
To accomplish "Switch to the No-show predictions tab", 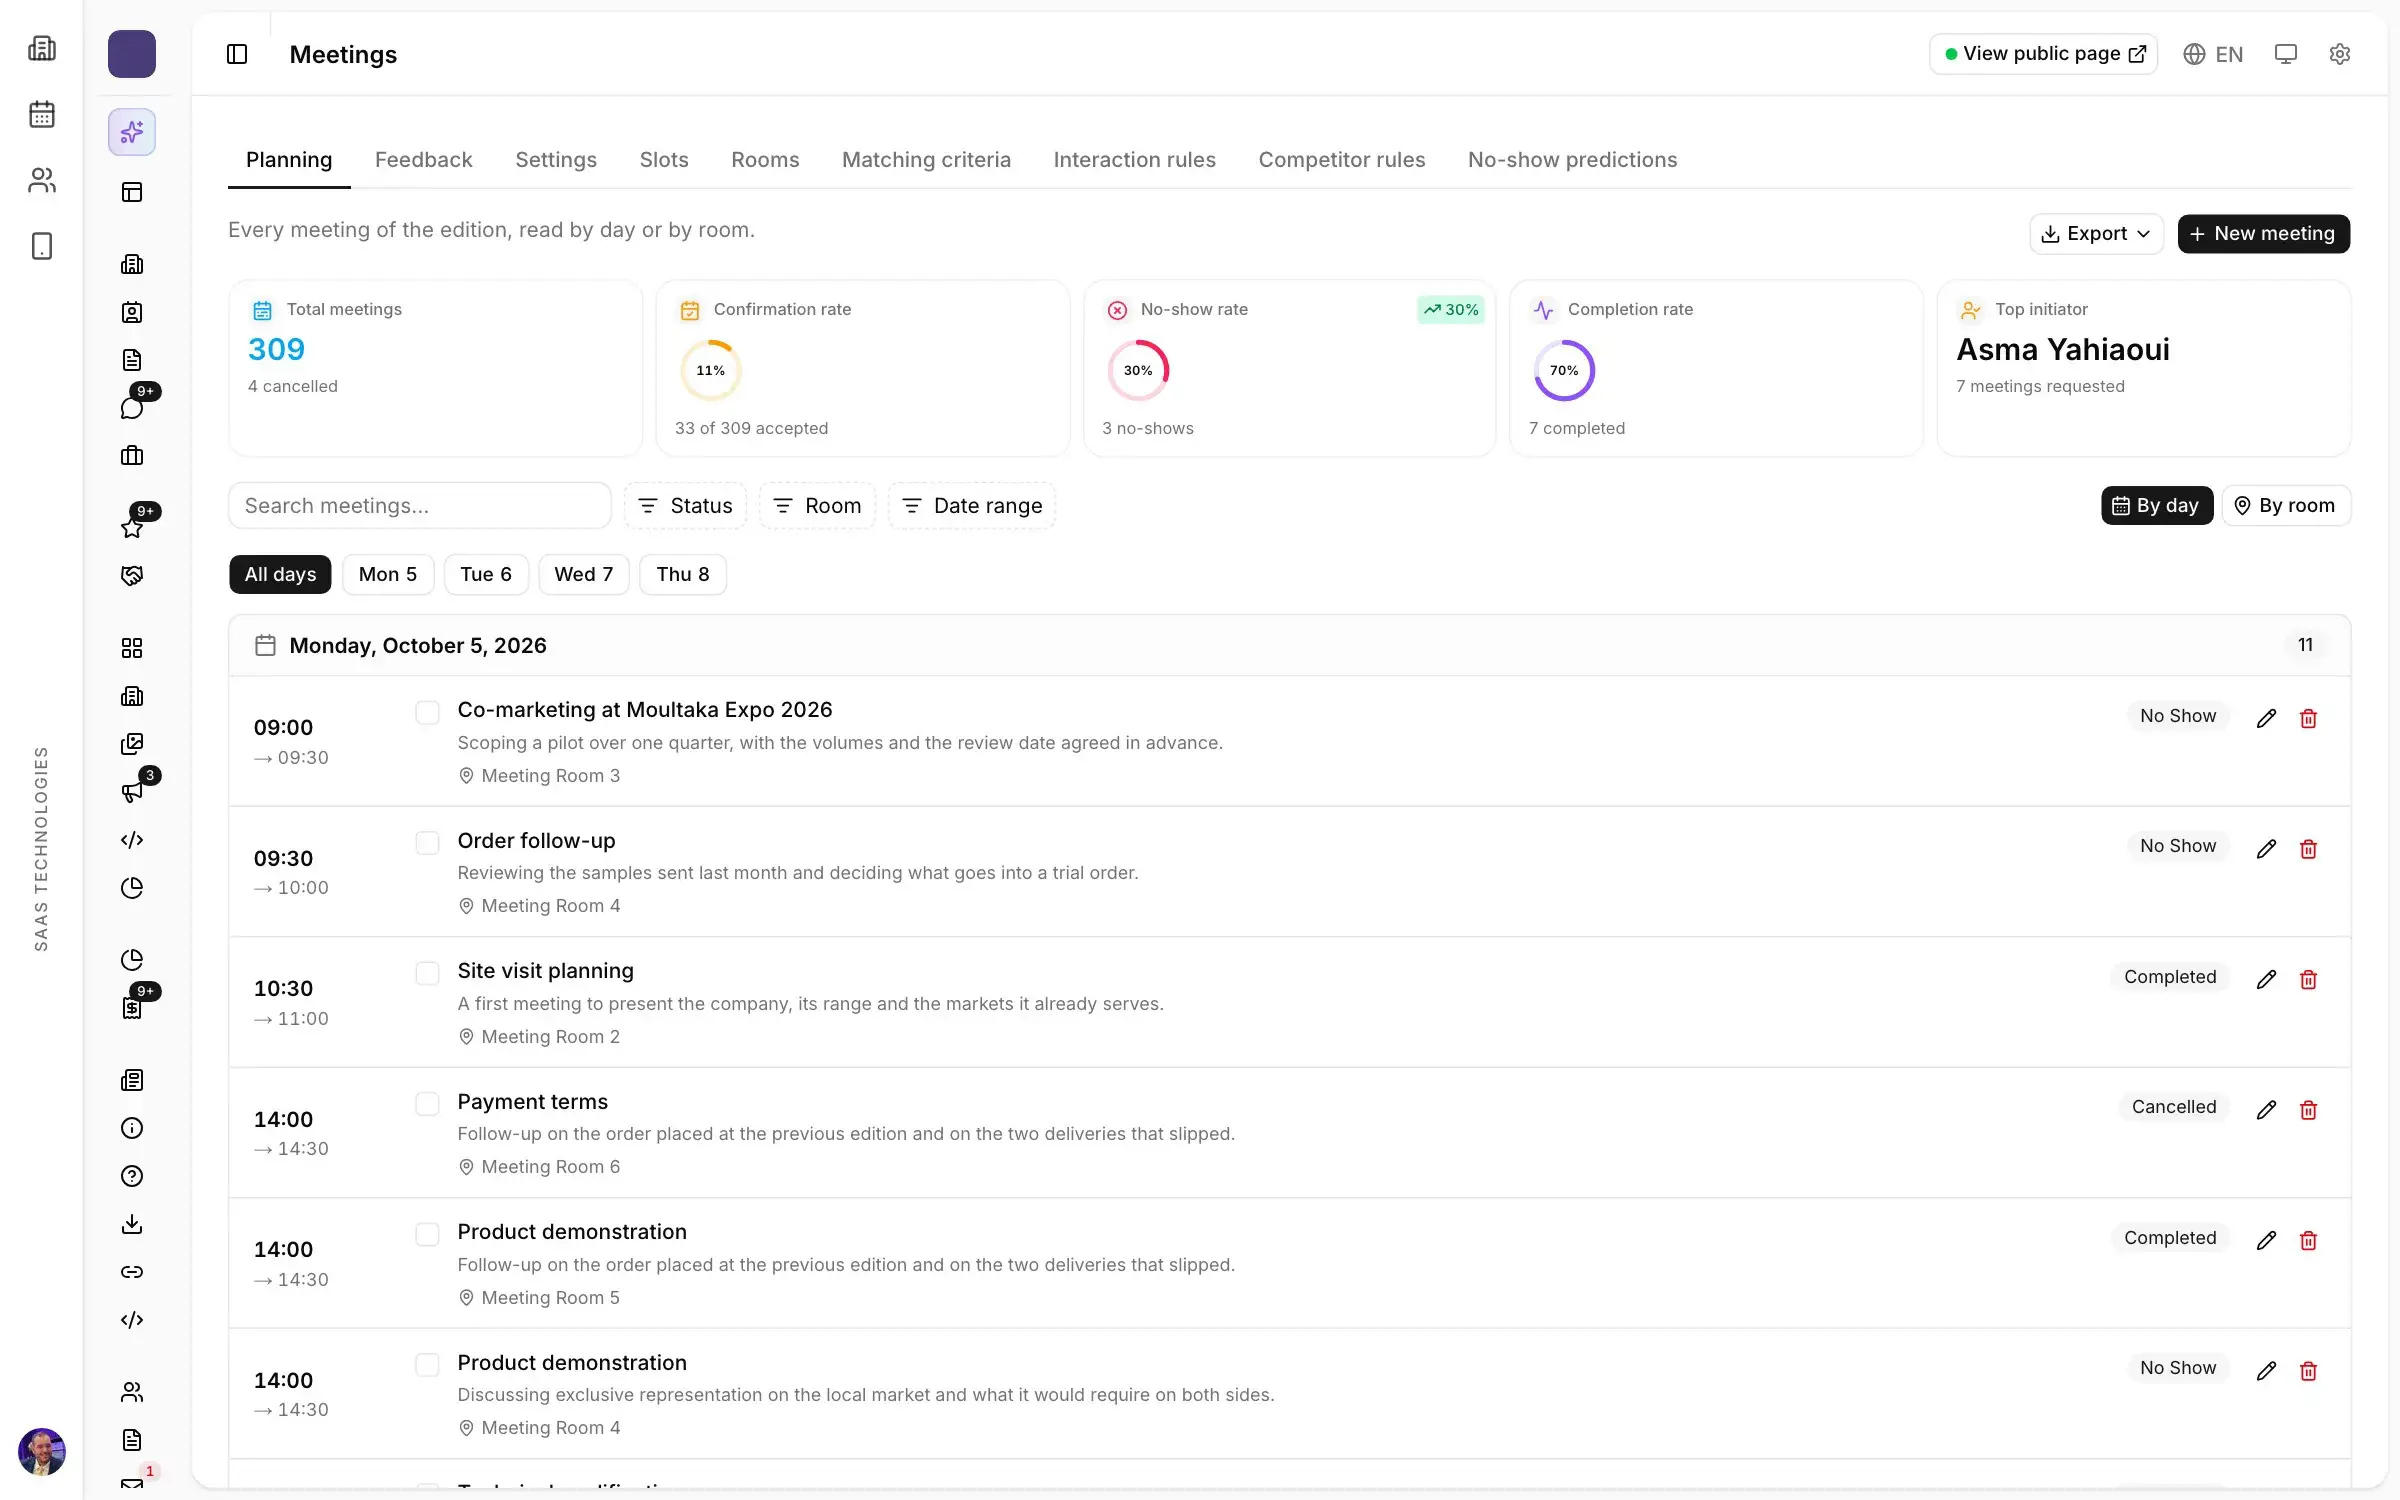I will coord(1572,160).
